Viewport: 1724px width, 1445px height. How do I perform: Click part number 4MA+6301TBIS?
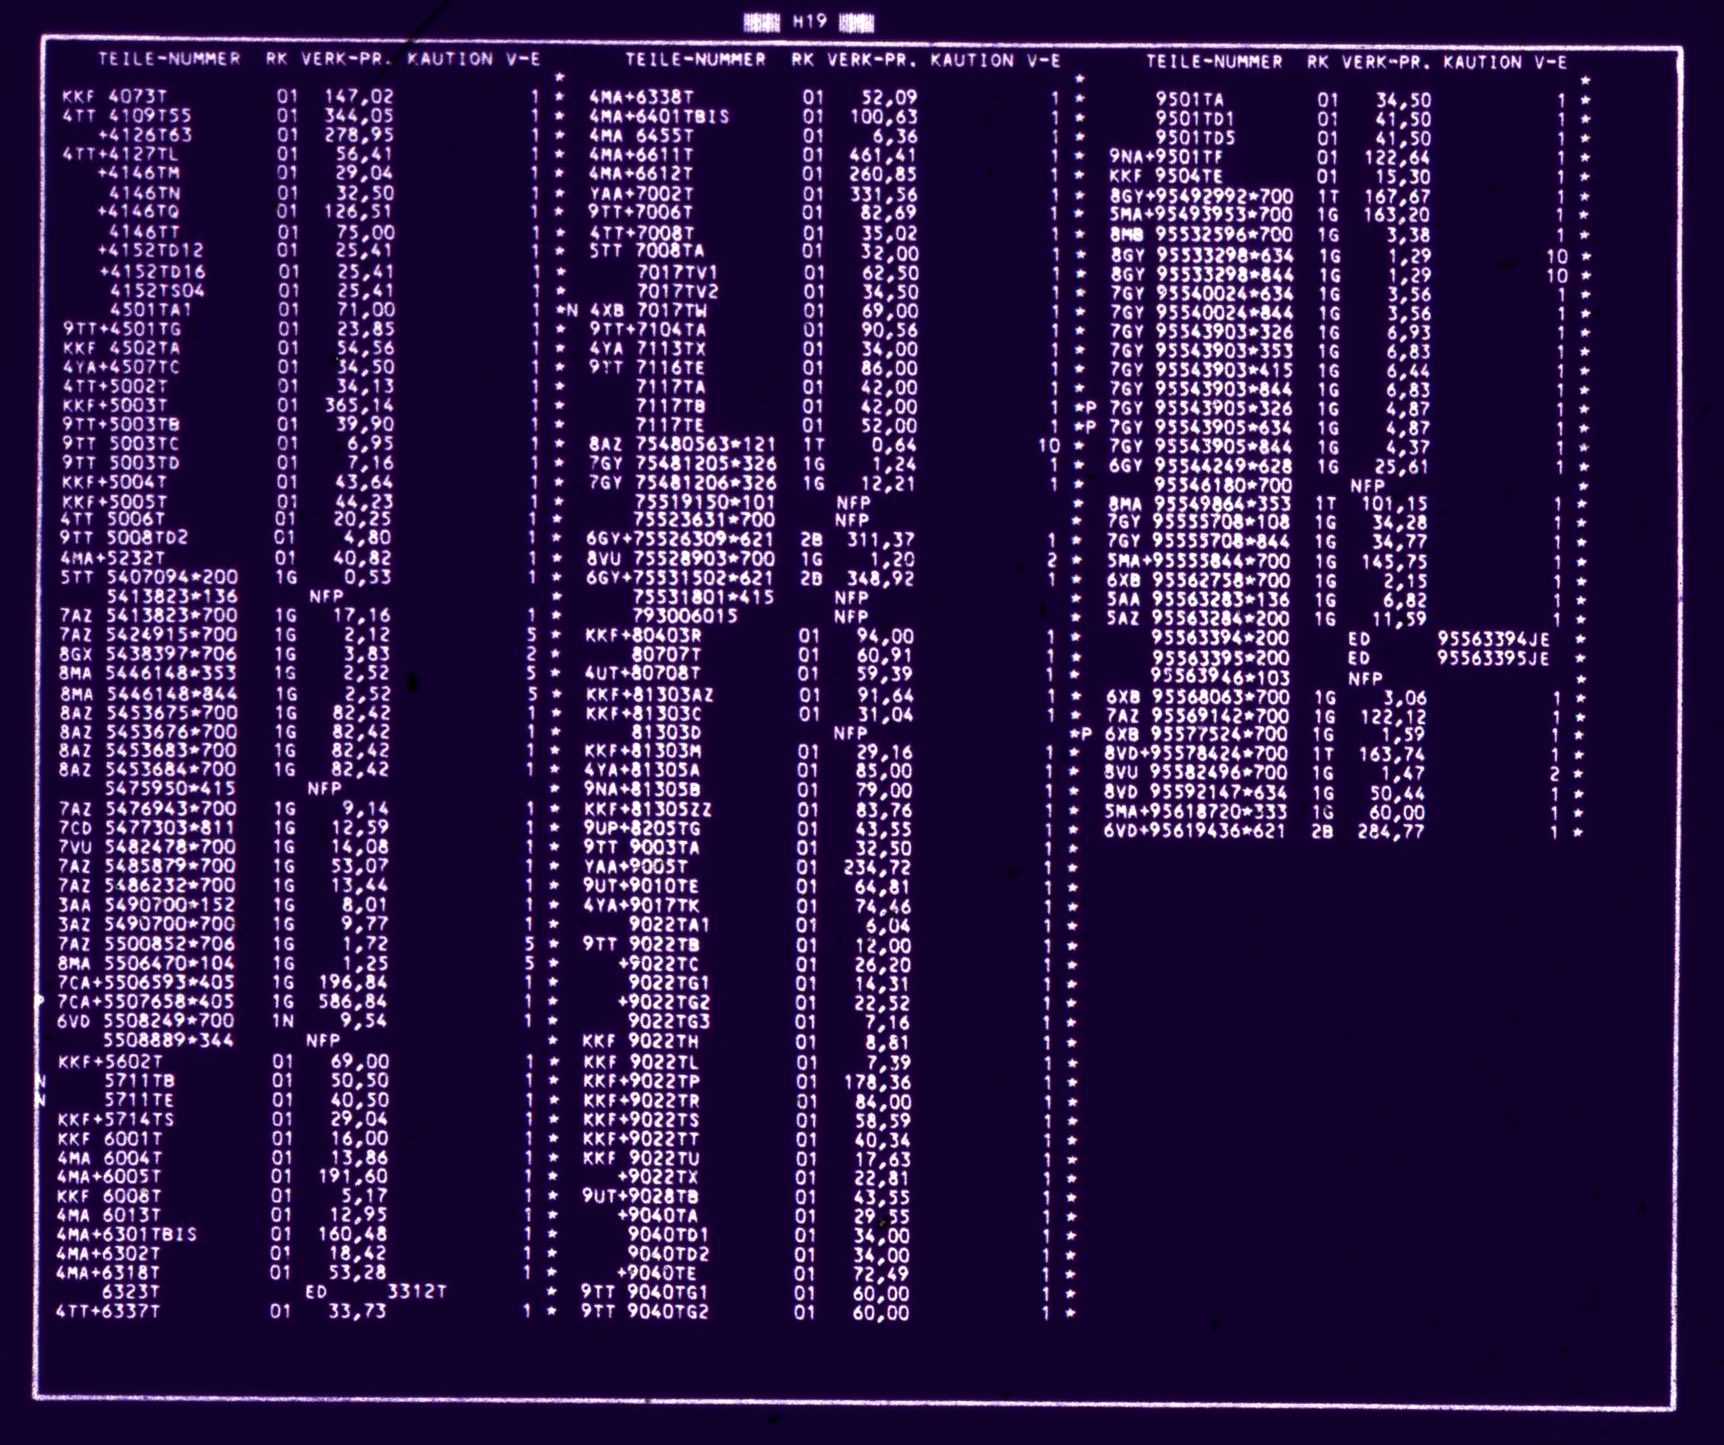[x=127, y=1234]
